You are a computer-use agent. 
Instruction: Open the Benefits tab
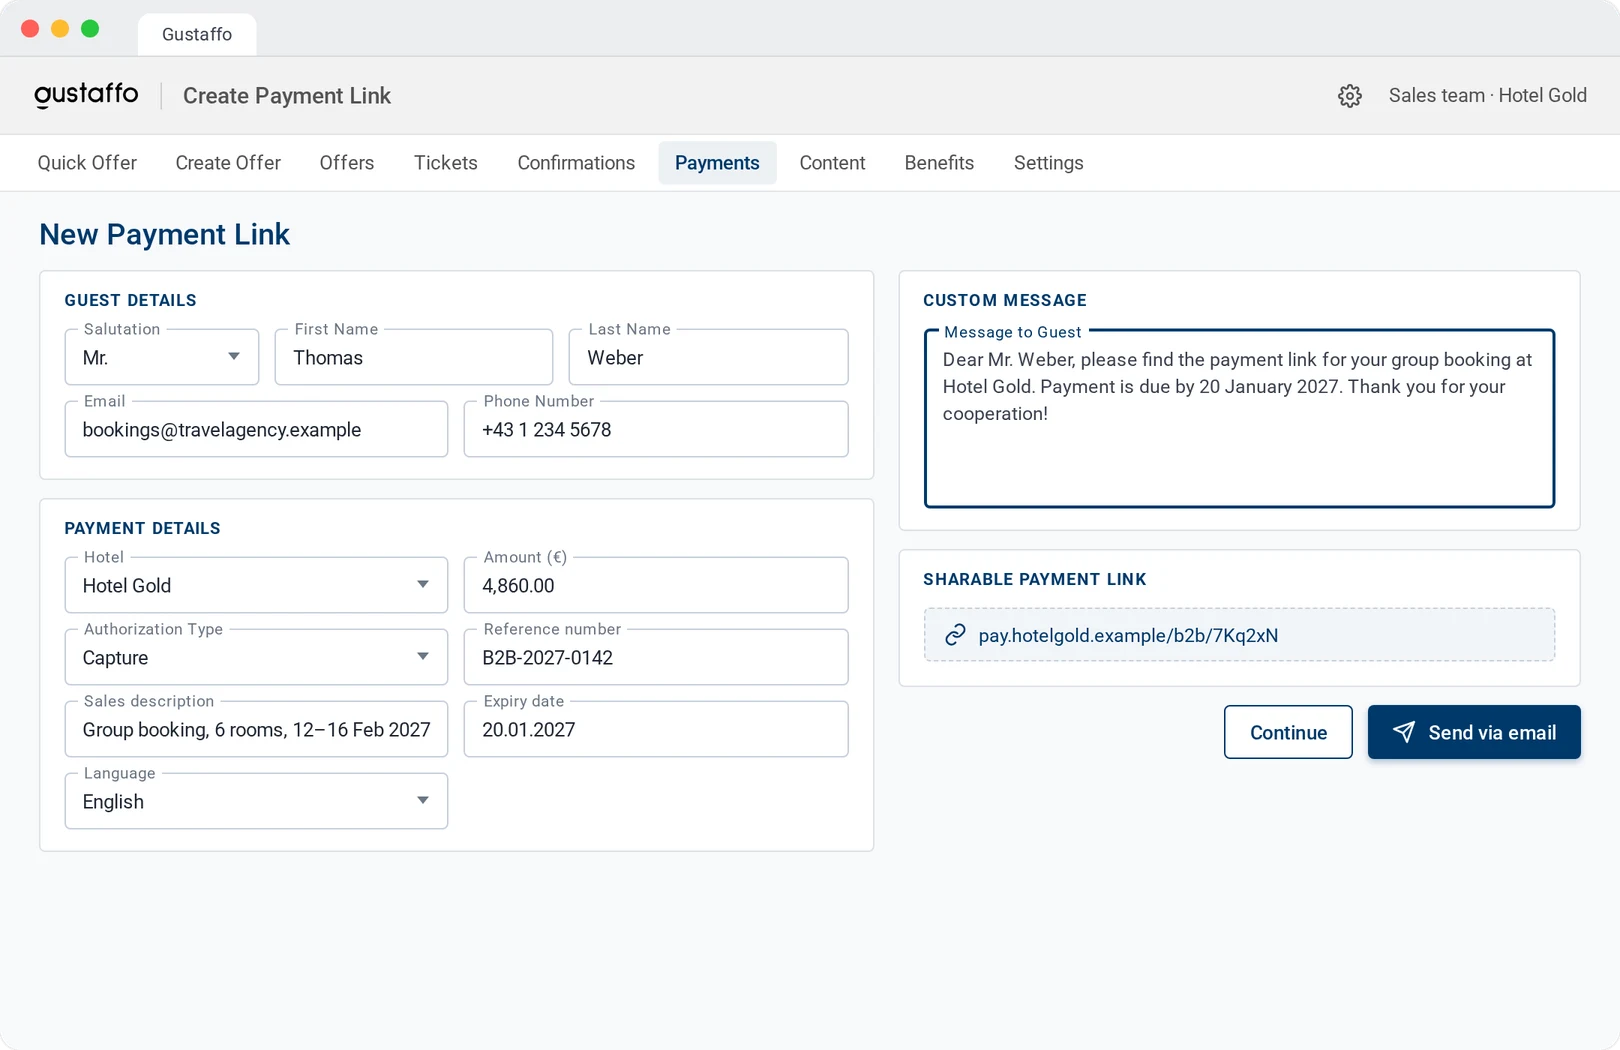pyautogui.click(x=939, y=163)
